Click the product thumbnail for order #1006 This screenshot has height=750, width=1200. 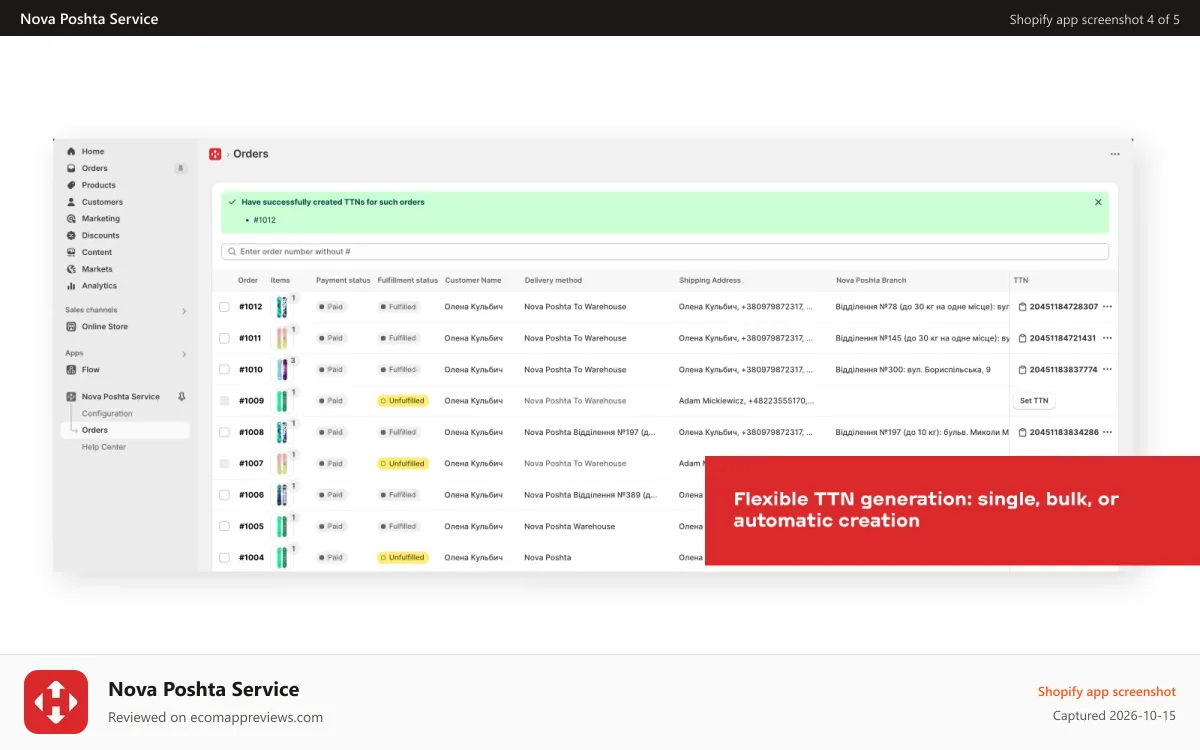coord(282,495)
